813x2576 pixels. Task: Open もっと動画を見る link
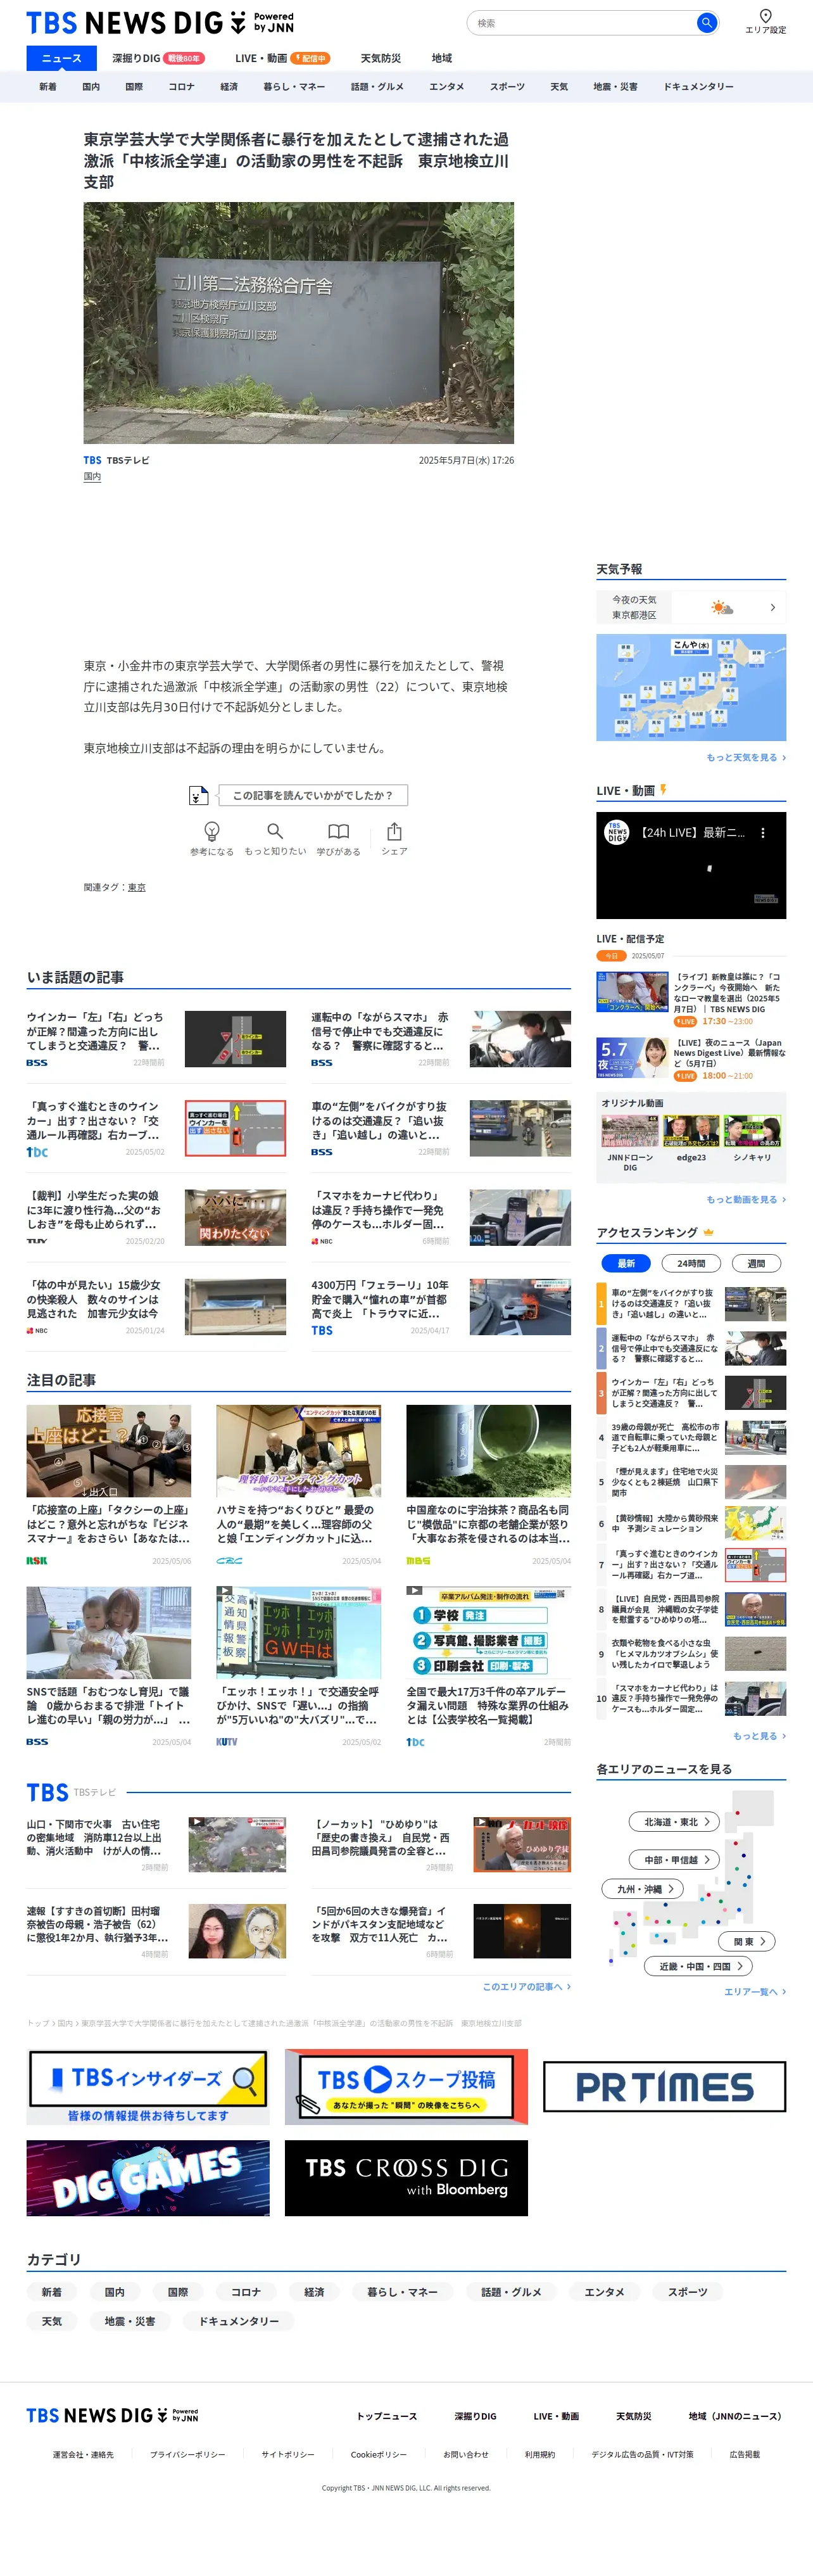746,1199
